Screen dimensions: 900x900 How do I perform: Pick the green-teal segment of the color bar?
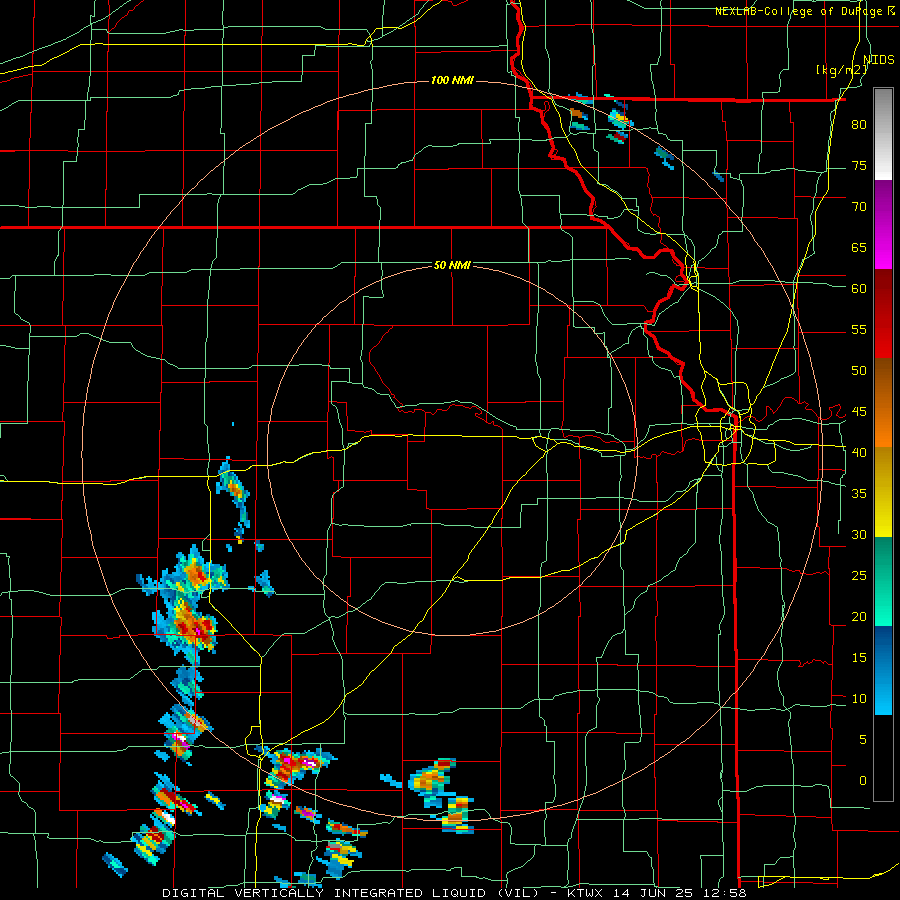click(x=883, y=581)
